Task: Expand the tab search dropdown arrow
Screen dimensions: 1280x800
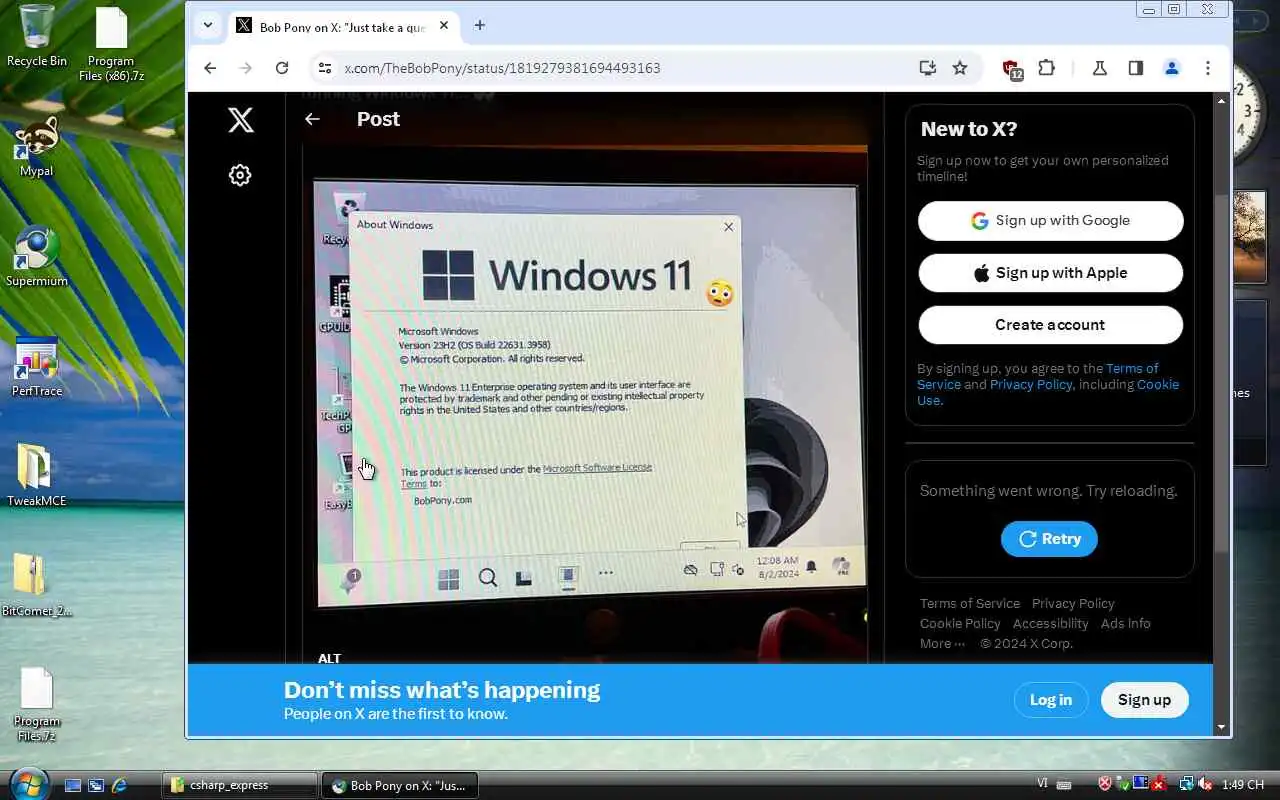Action: 207,26
